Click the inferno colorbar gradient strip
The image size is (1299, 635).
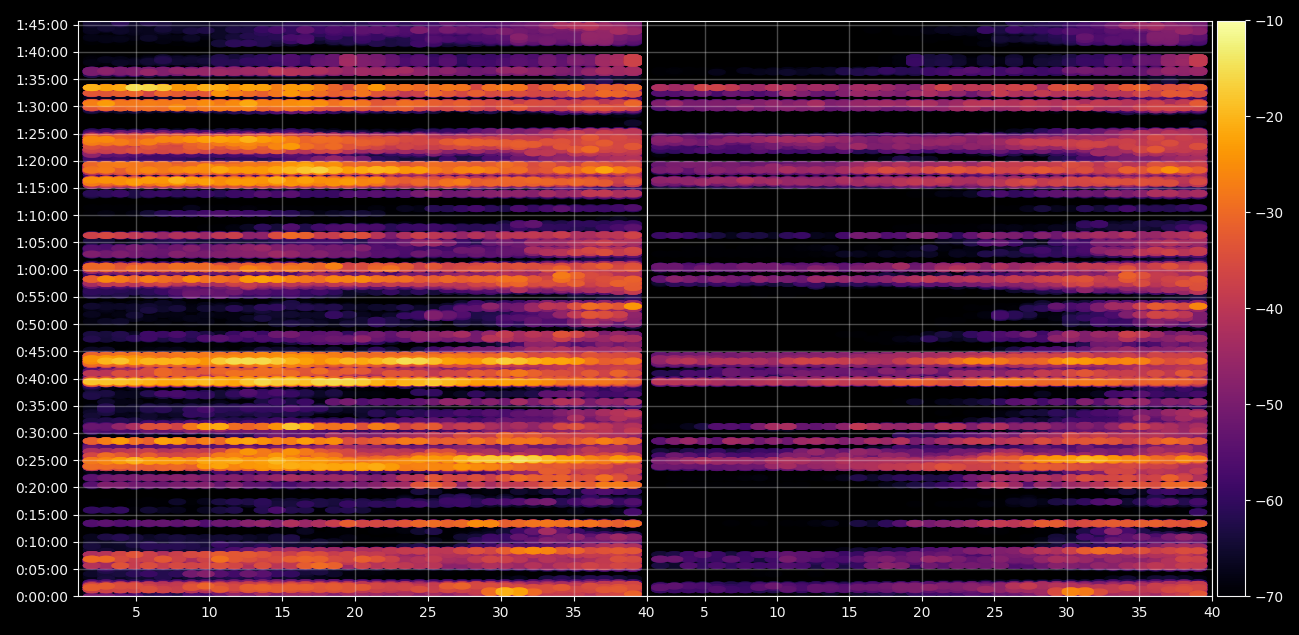tap(1231, 309)
